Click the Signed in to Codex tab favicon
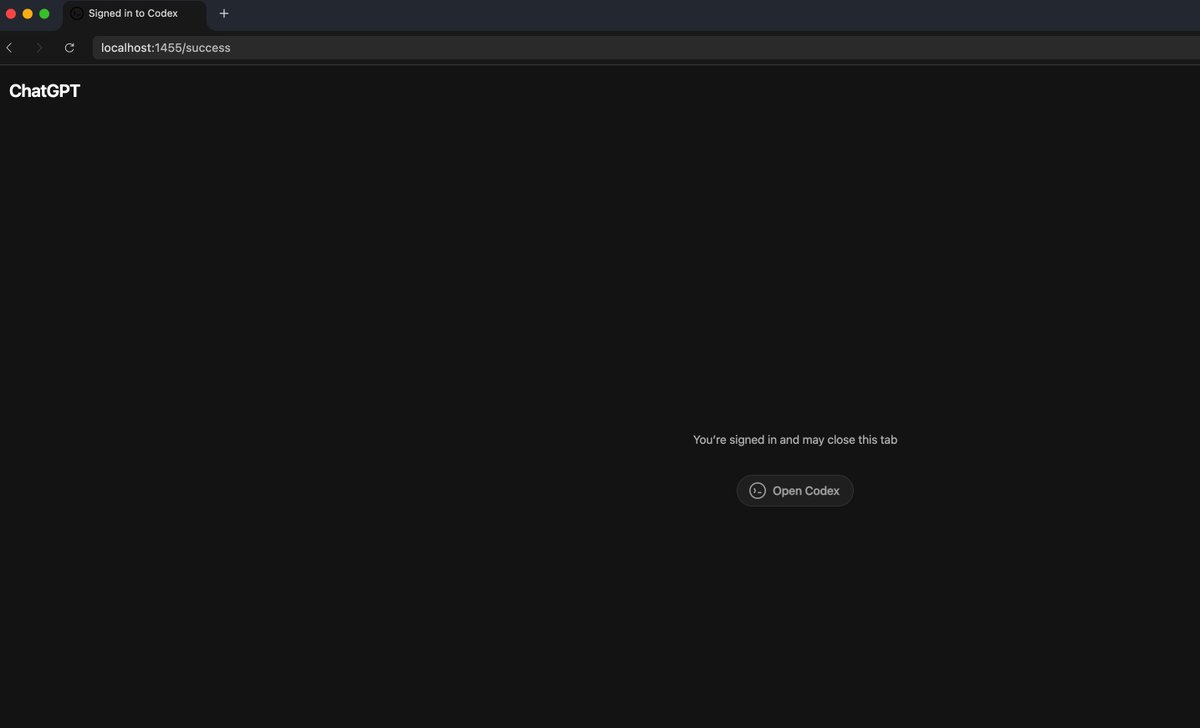Image resolution: width=1200 pixels, height=728 pixels. point(77,14)
